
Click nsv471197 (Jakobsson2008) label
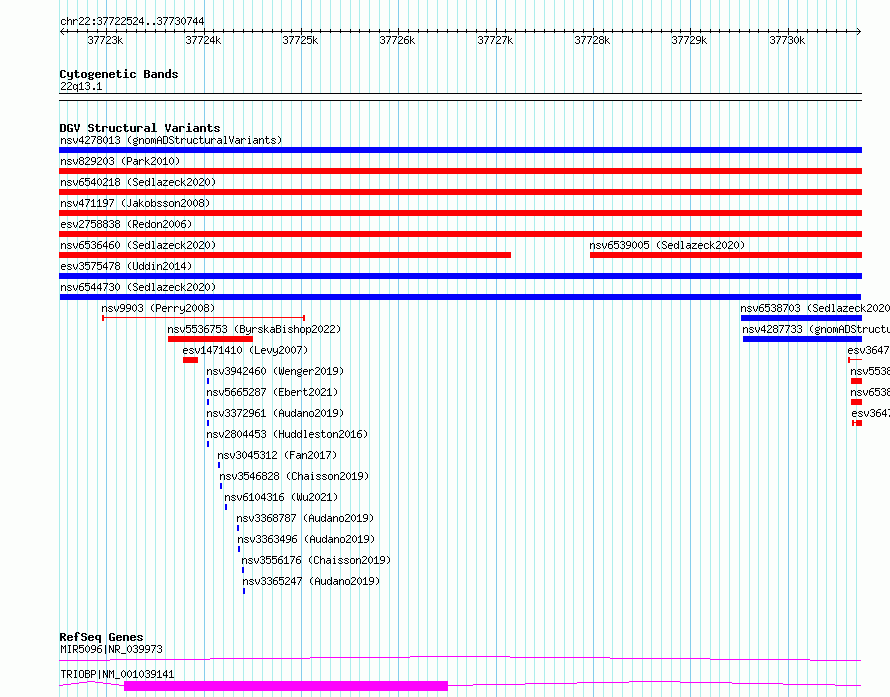[135, 203]
